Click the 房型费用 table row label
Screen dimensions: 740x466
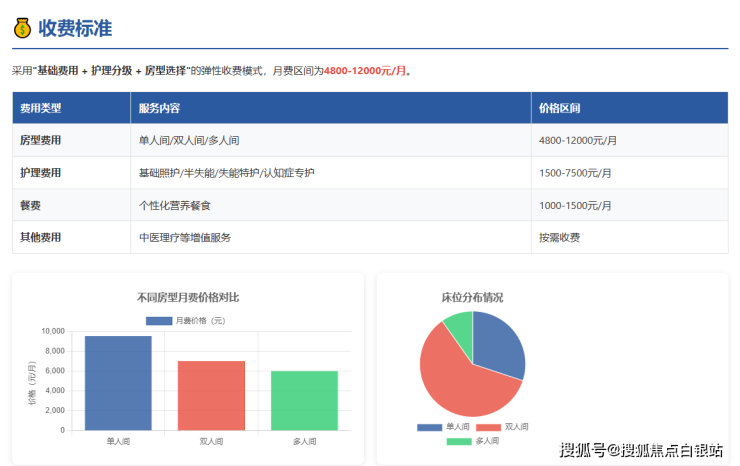point(41,141)
